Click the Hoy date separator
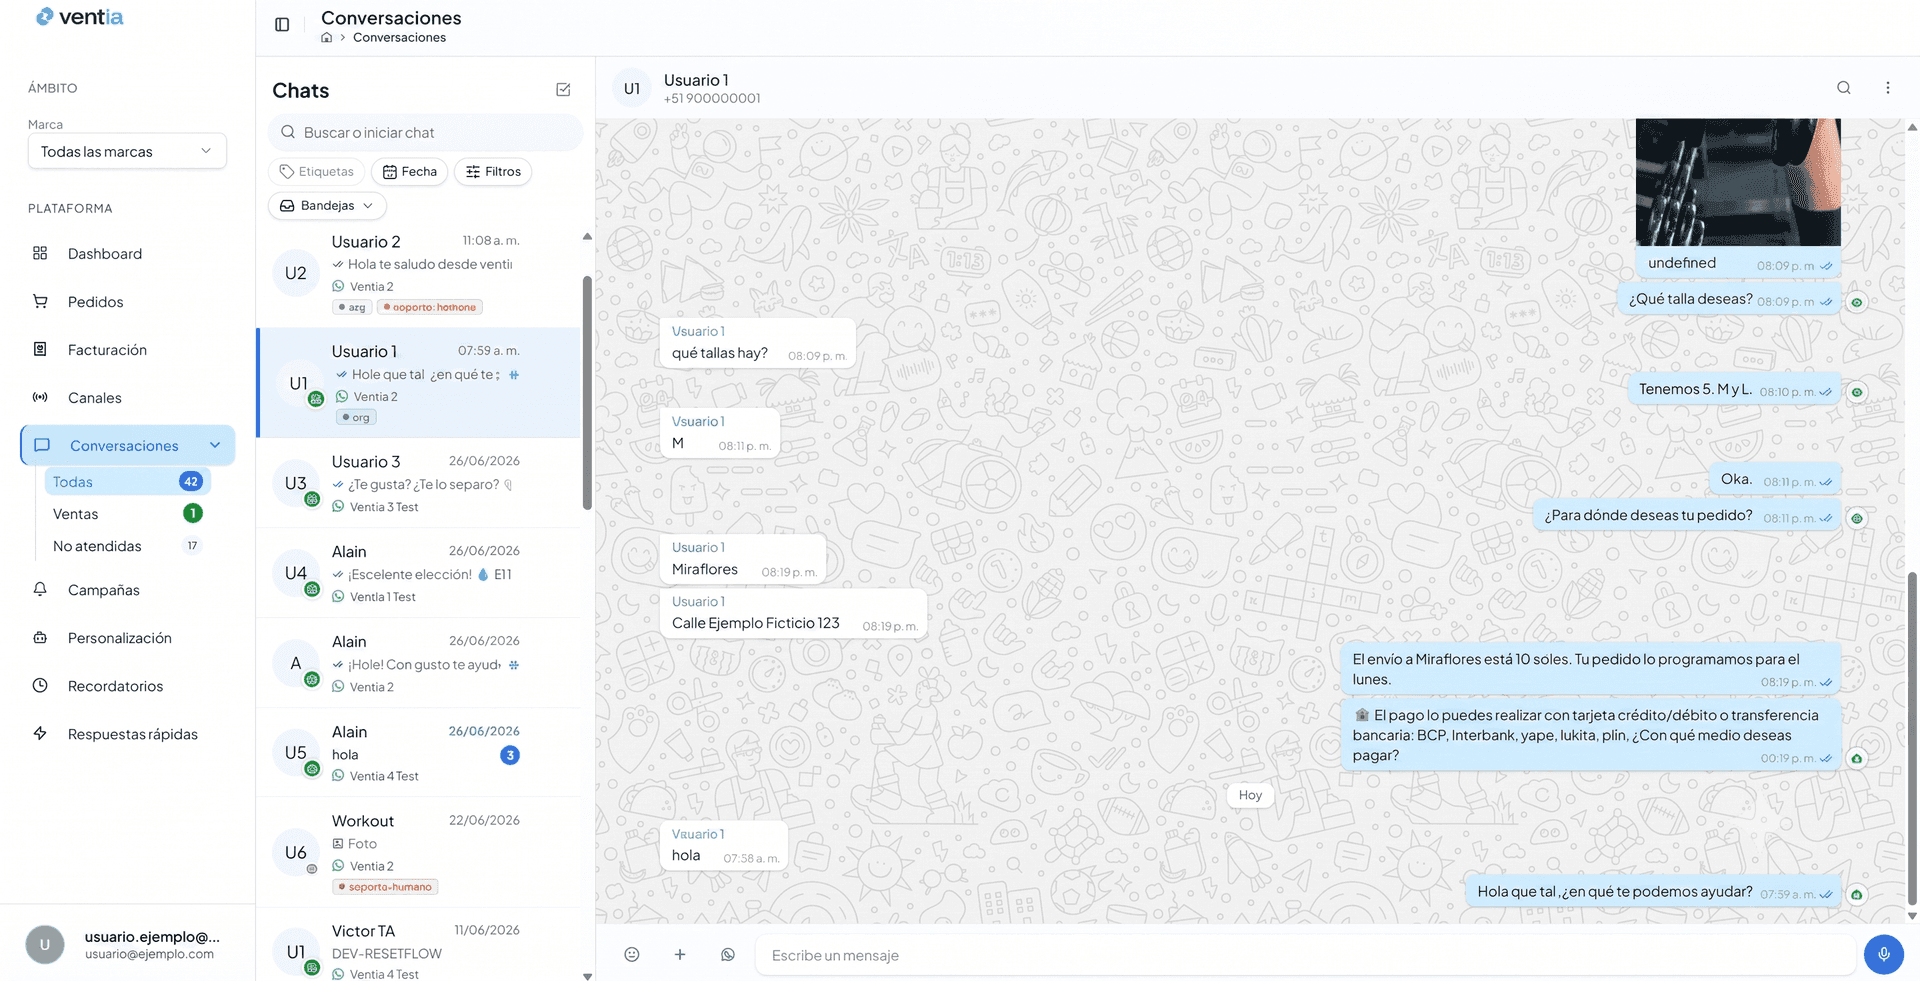This screenshot has height=981, width=1920. coord(1250,795)
